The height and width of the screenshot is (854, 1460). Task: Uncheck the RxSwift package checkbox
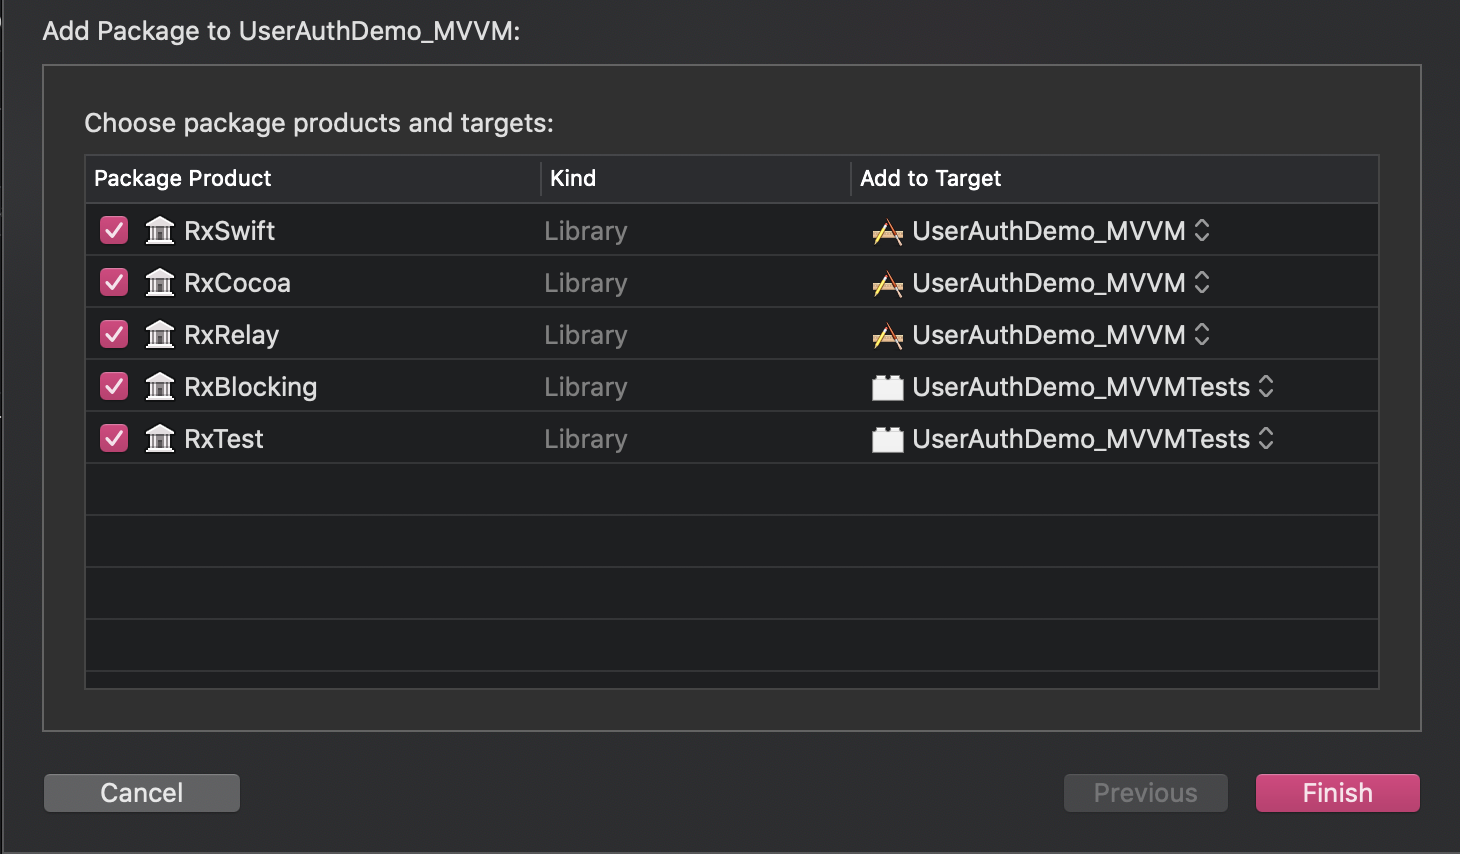point(114,231)
